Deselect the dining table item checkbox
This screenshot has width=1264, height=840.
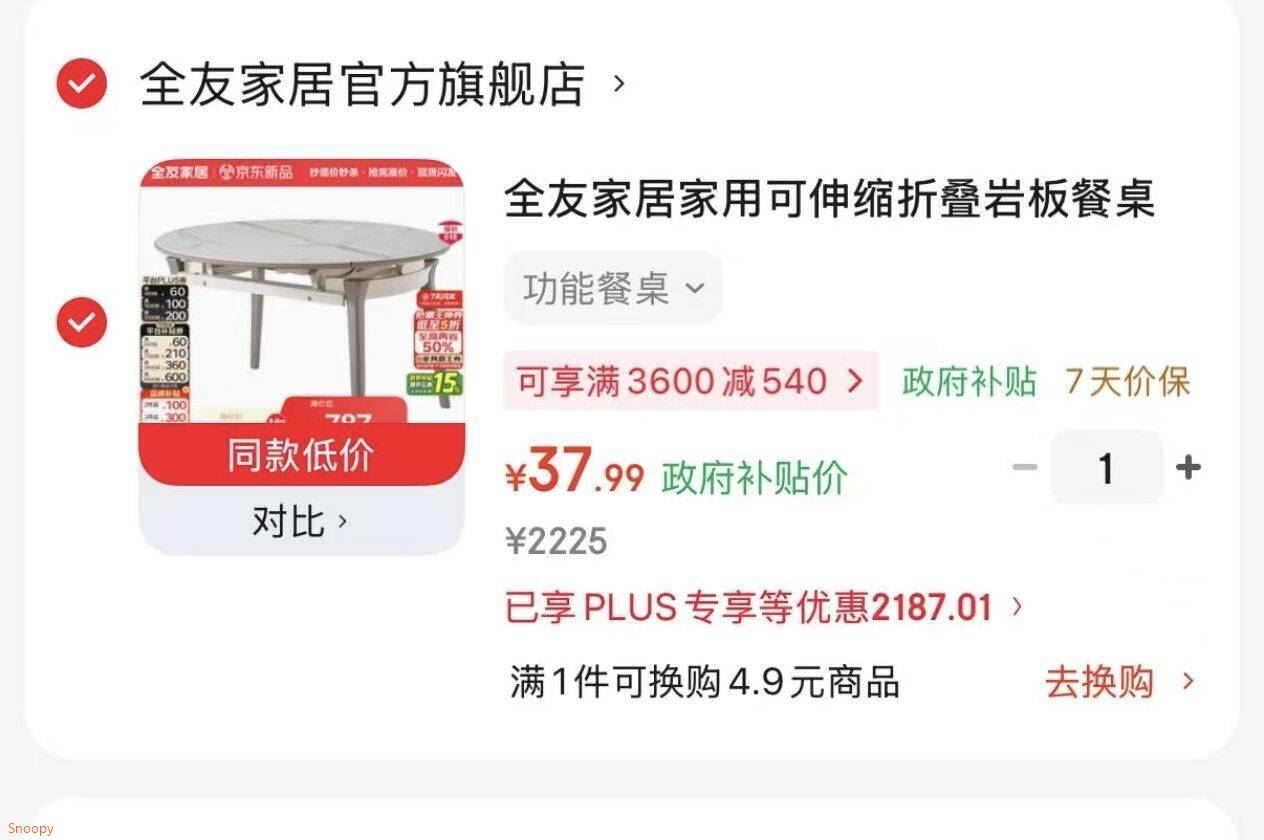click(81, 322)
